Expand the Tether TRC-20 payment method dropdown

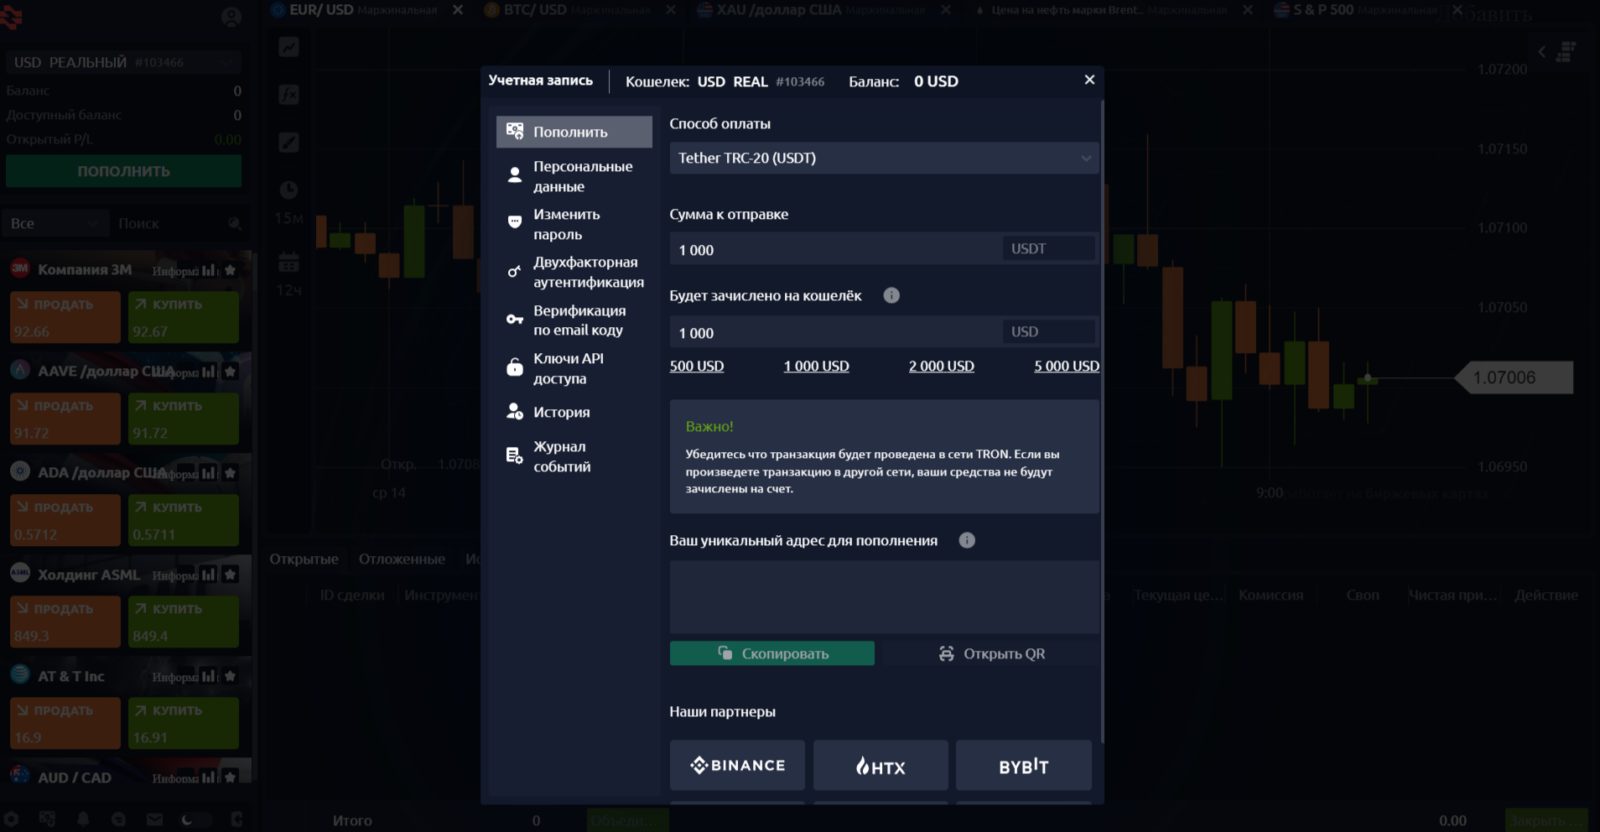[x=884, y=158]
